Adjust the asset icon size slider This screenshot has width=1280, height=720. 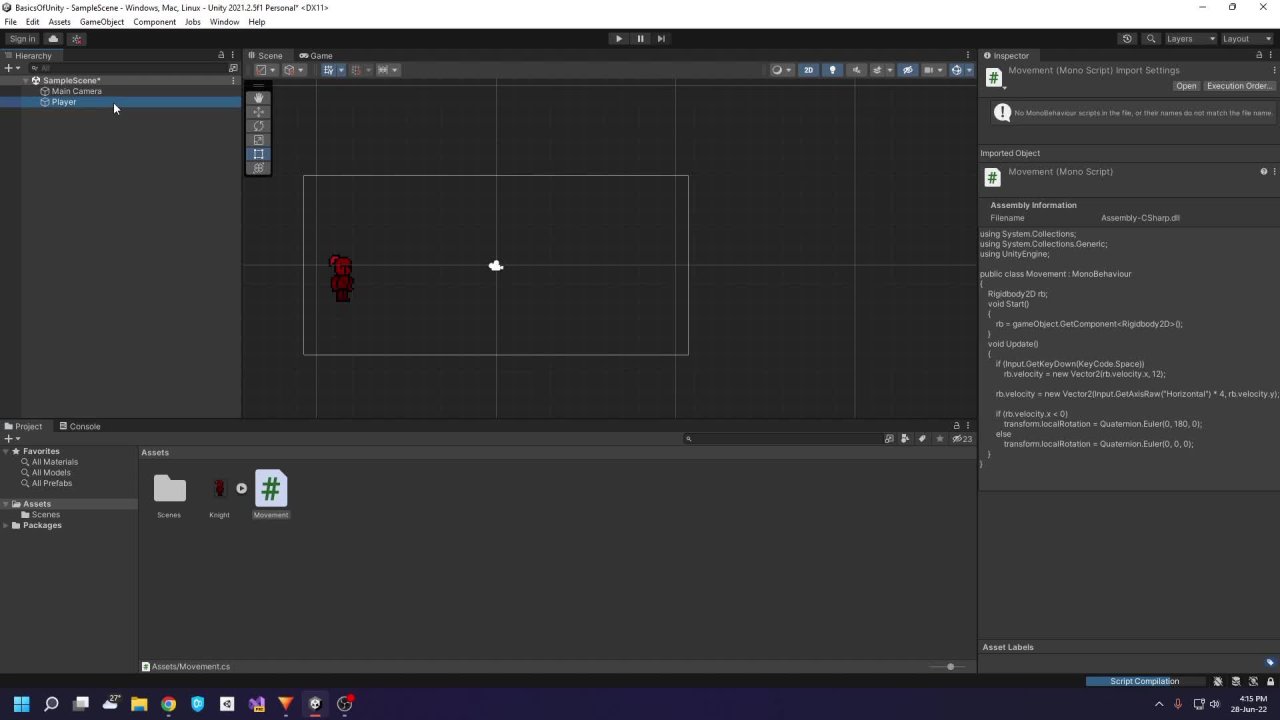pos(950,667)
